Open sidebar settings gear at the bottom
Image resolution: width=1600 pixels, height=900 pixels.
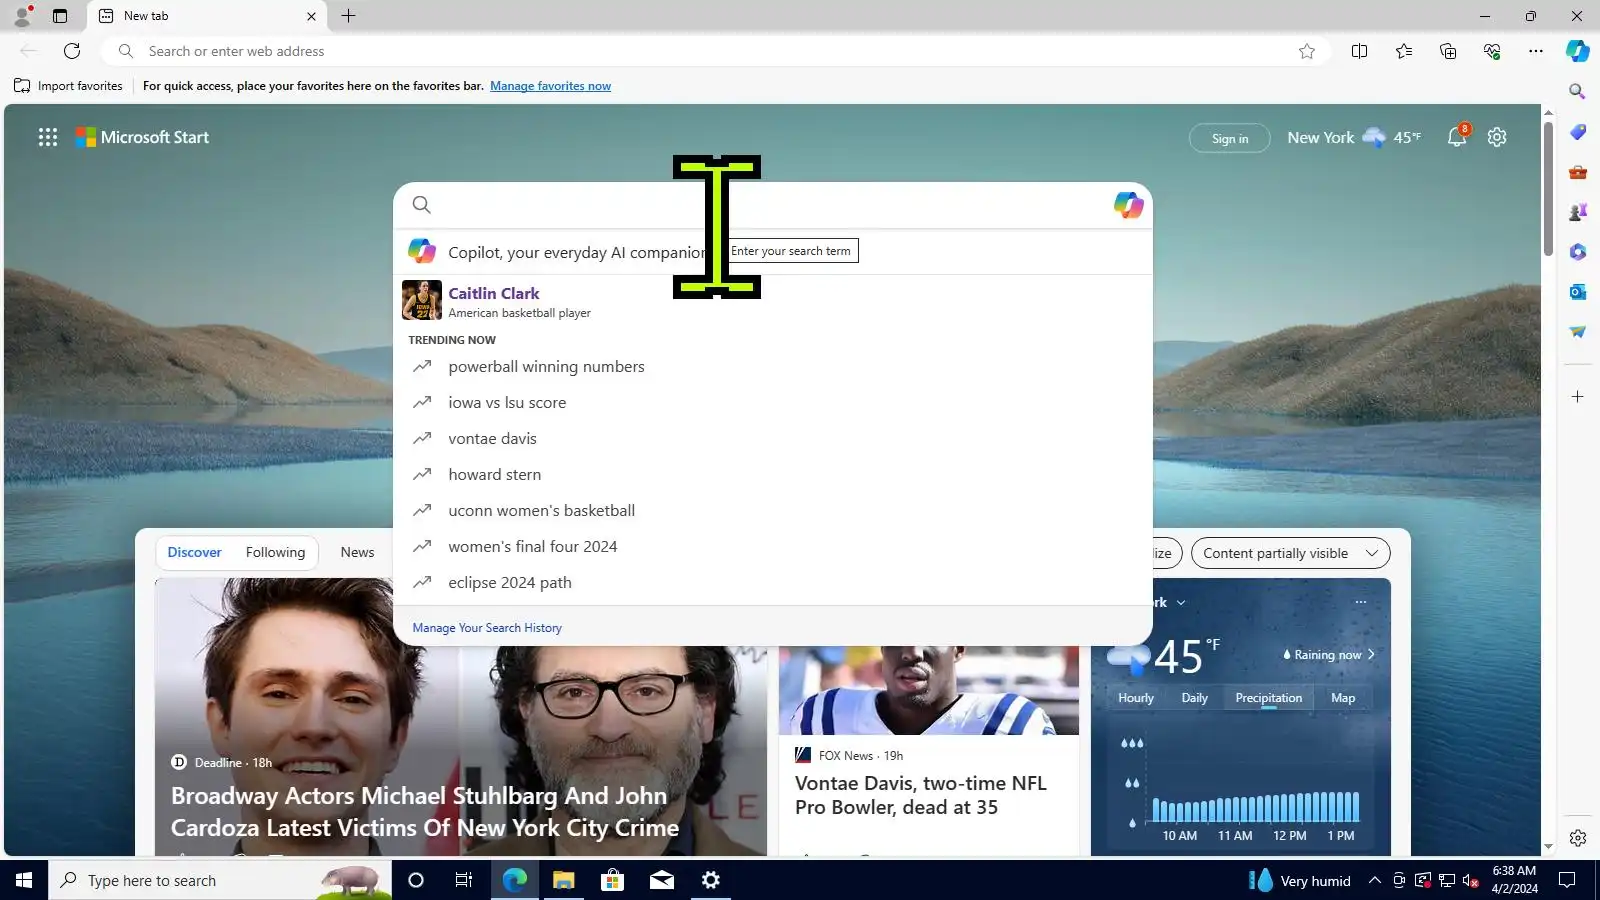1578,838
